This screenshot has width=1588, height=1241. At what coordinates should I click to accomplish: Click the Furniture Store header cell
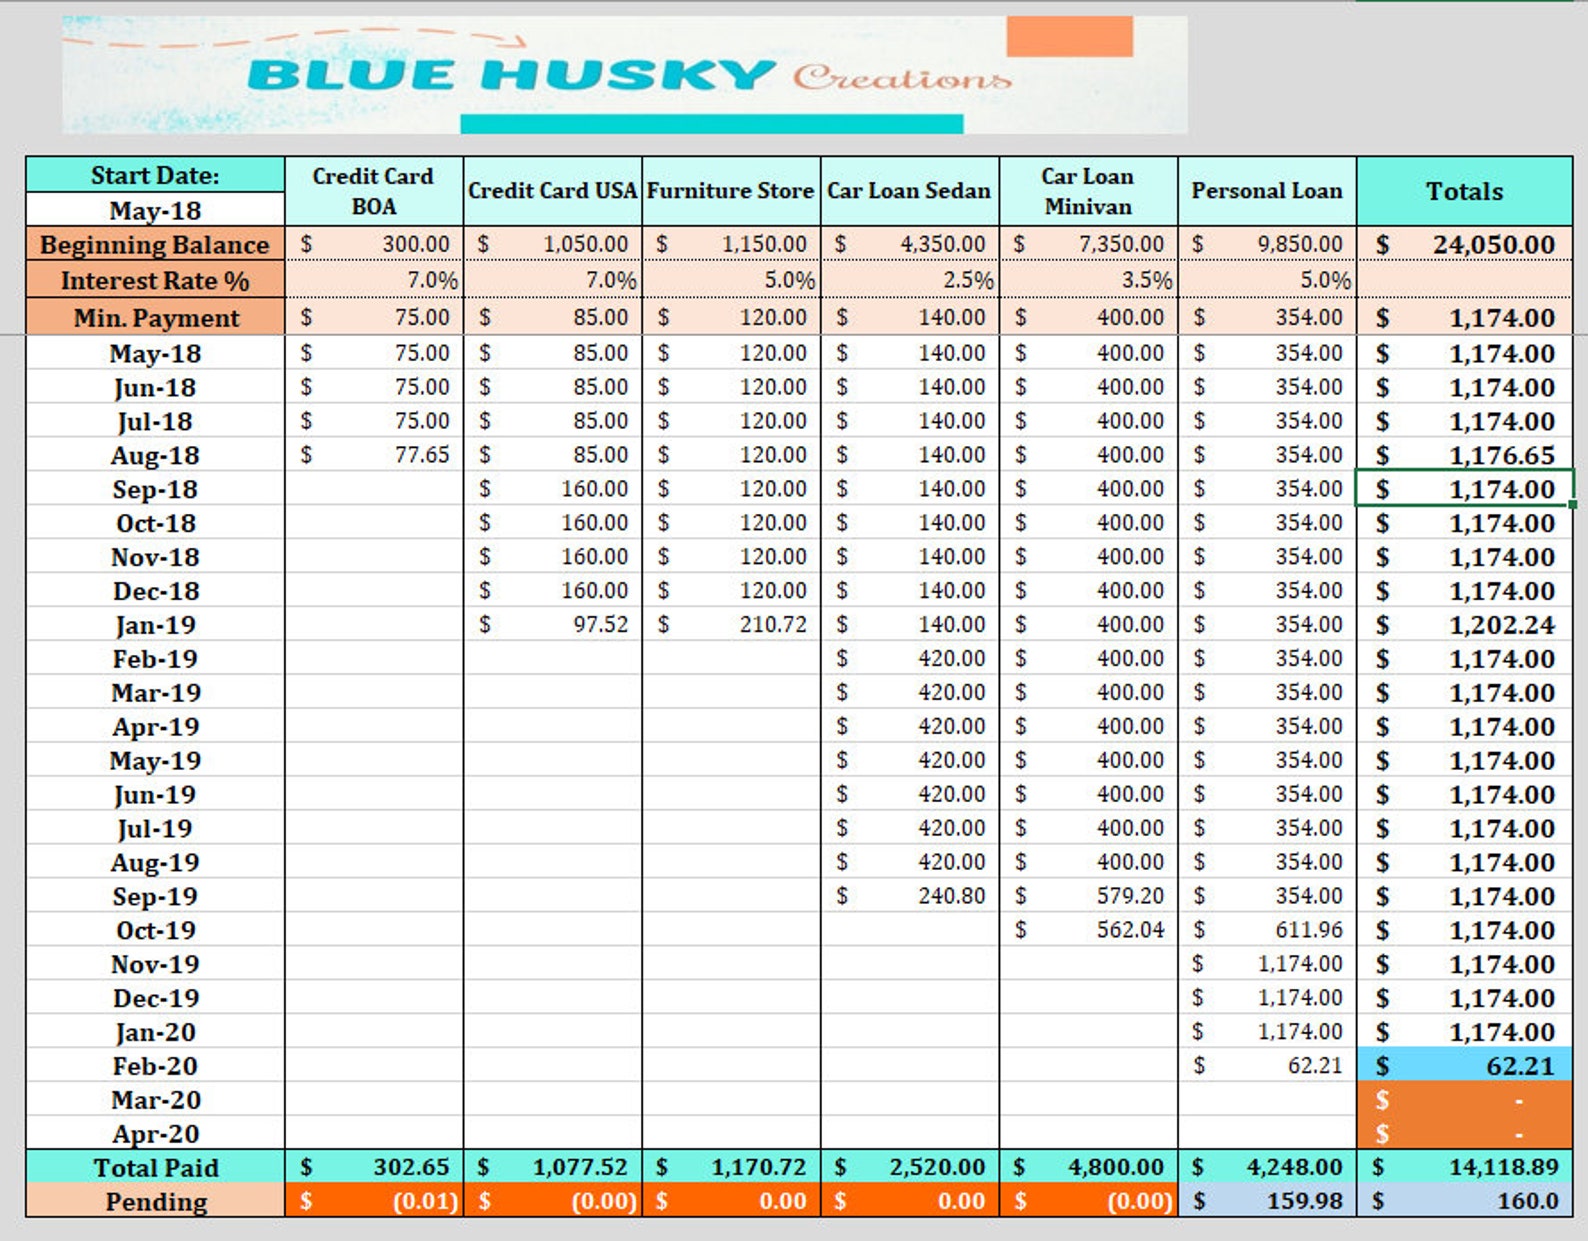[731, 191]
